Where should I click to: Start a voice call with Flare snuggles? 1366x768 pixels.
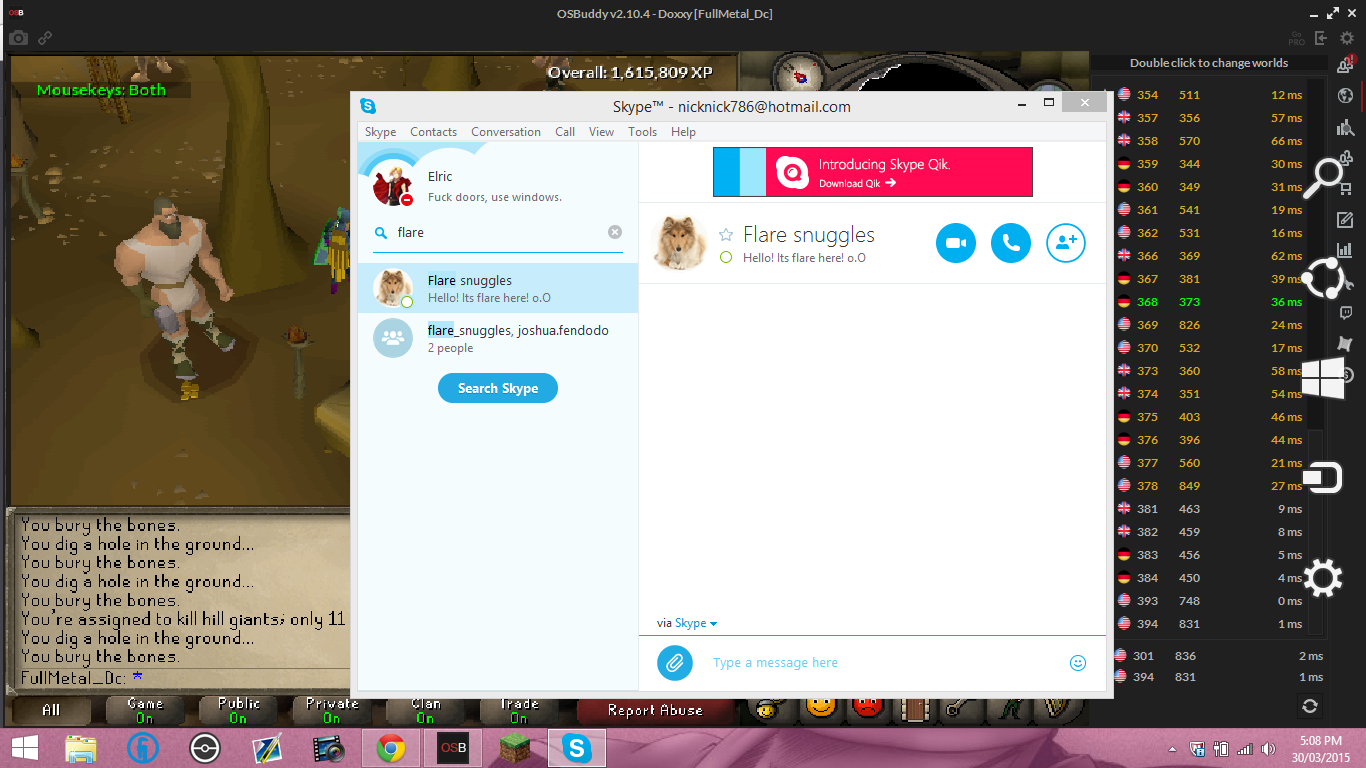1010,243
